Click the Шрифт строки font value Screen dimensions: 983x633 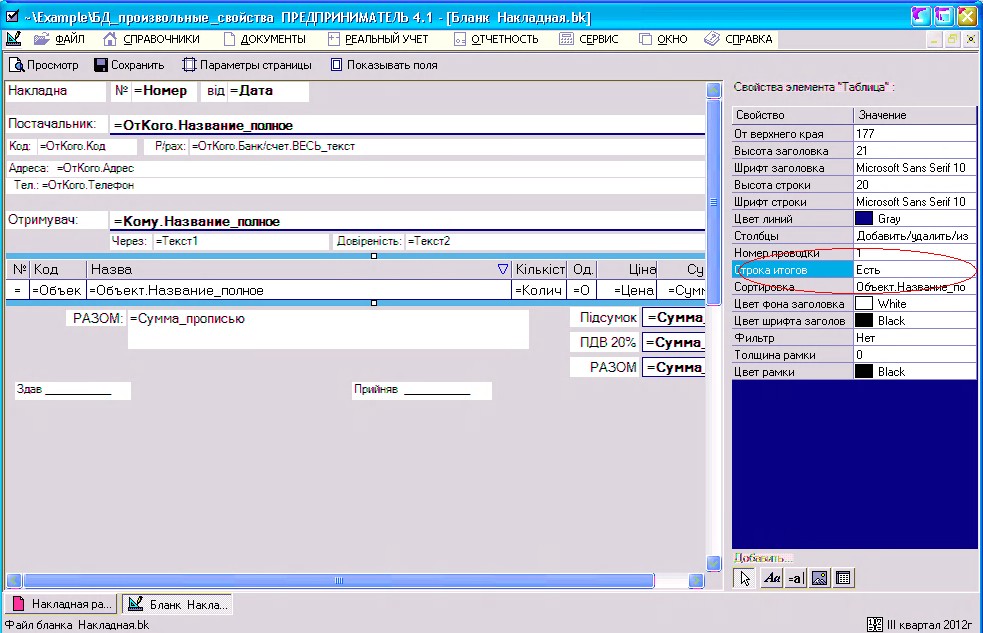(x=913, y=202)
